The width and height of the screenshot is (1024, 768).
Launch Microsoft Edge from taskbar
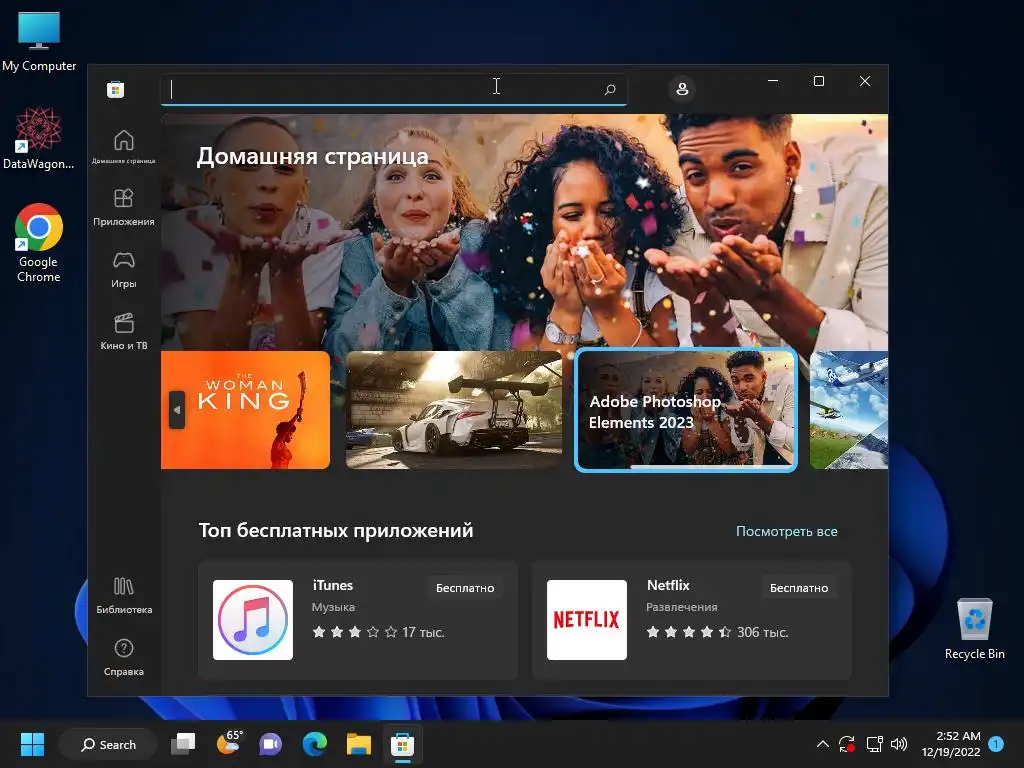[315, 744]
